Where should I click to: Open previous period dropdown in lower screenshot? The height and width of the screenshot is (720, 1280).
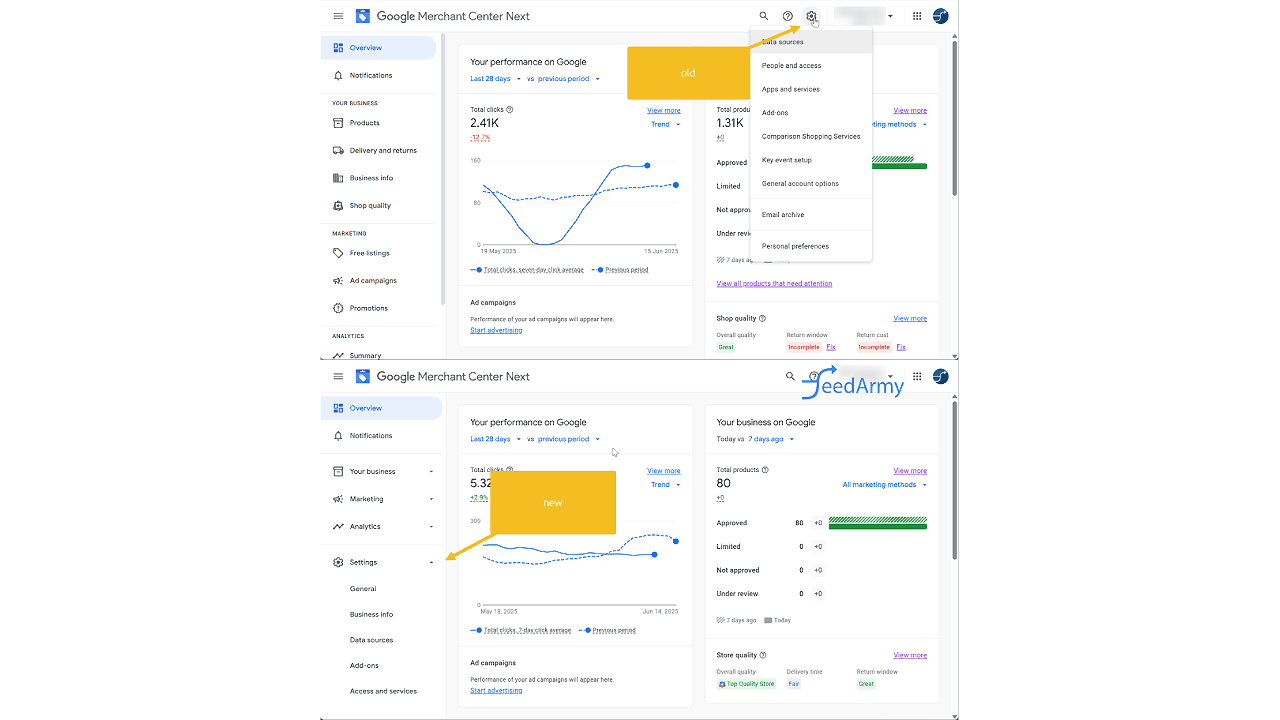click(569, 439)
